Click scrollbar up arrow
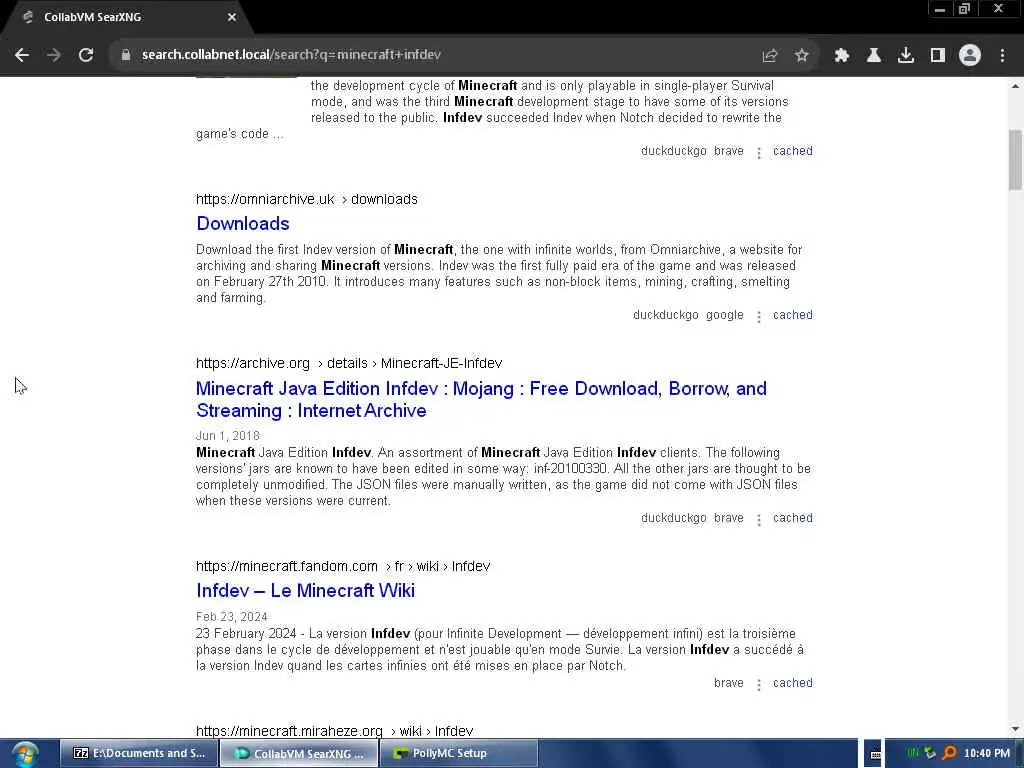1024x768 pixels. pos(1015,86)
